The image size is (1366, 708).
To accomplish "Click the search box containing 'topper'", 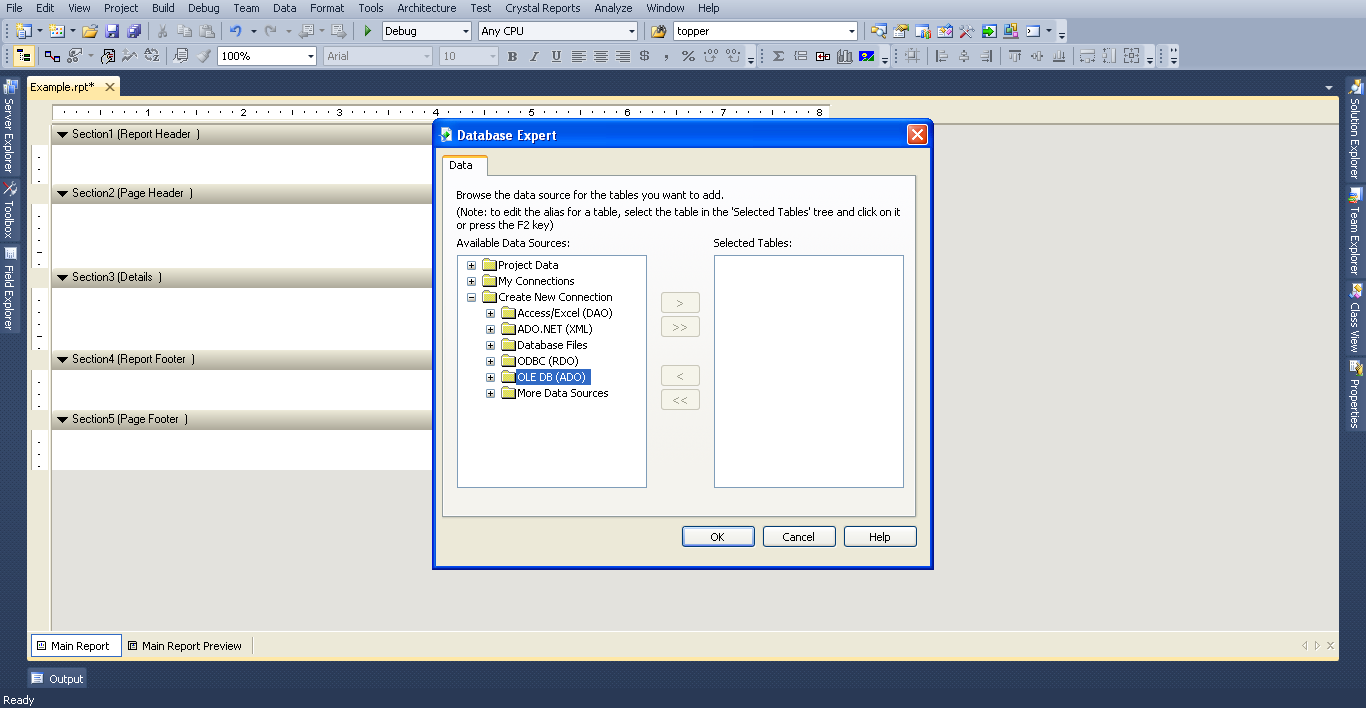I will click(x=765, y=30).
